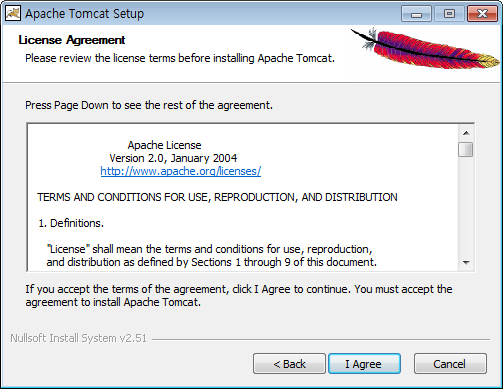Open the apache.org/licenses hyperlink
This screenshot has width=503, height=389.
(x=181, y=171)
